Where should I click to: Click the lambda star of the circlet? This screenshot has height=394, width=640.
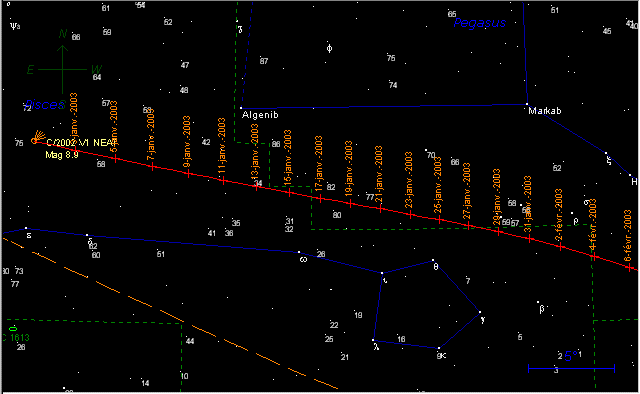(373, 340)
